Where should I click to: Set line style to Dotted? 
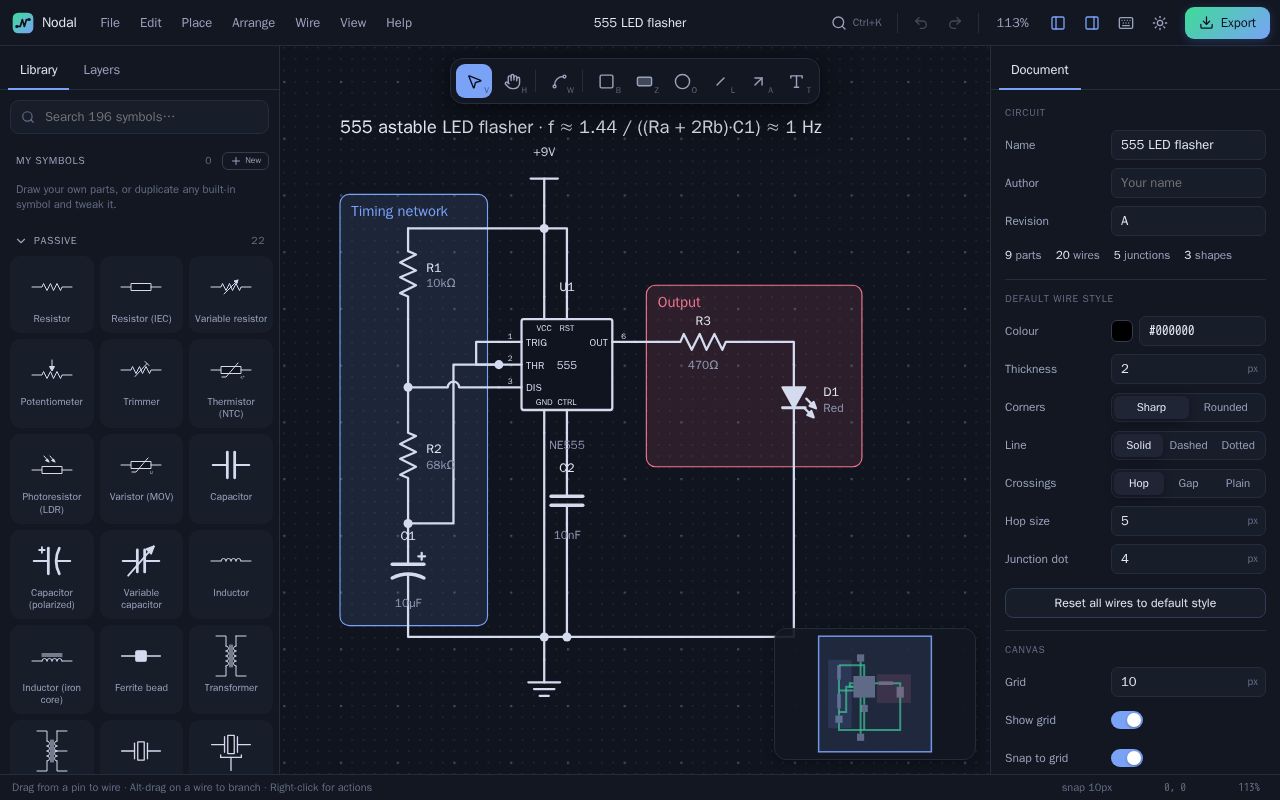click(x=1238, y=445)
